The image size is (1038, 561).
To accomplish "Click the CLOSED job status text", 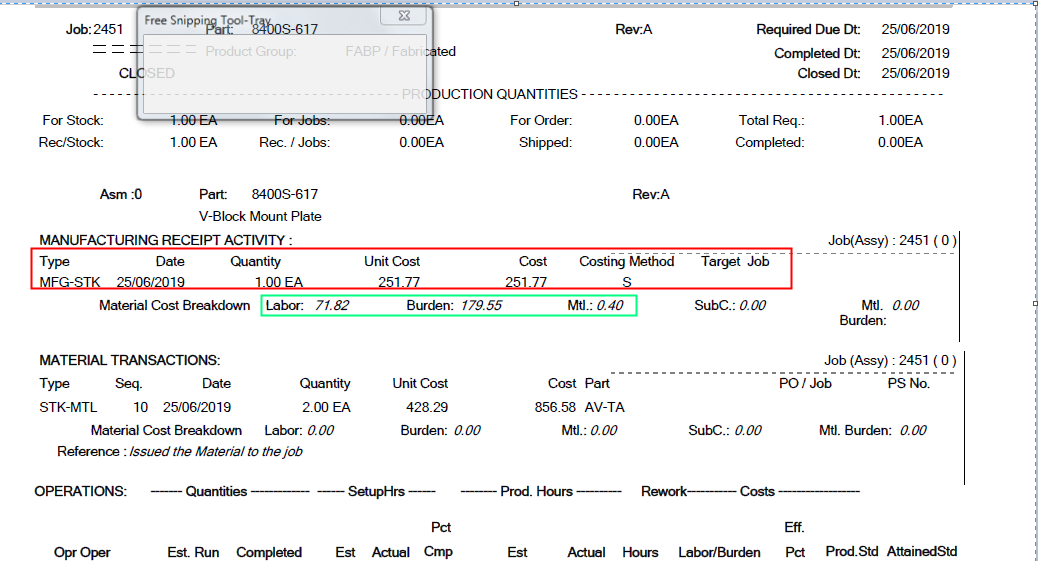I will tap(147, 73).
